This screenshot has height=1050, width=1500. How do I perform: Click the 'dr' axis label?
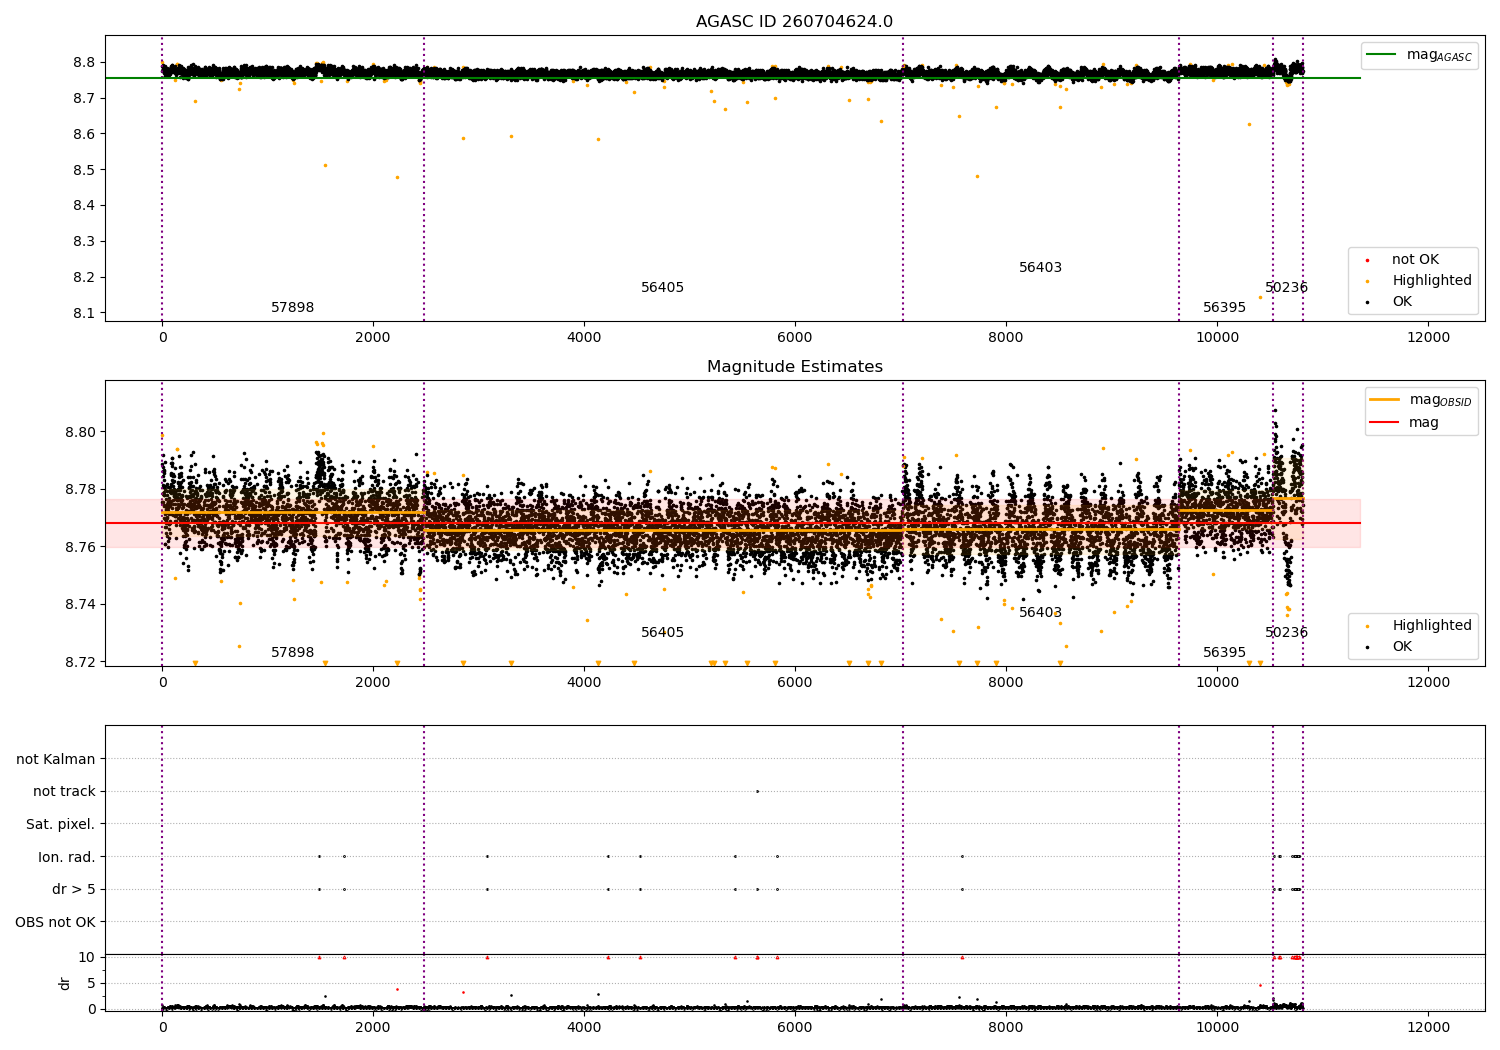(x=65, y=983)
